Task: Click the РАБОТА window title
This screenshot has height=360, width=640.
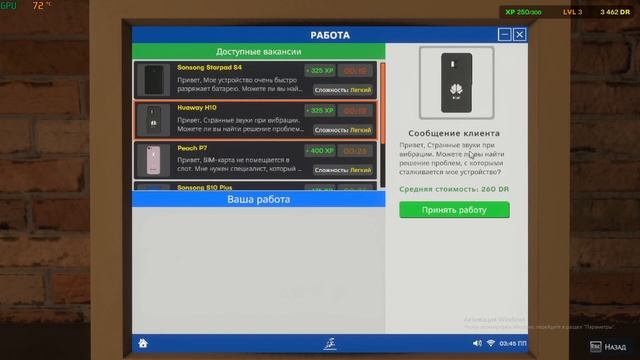Action: [x=330, y=35]
